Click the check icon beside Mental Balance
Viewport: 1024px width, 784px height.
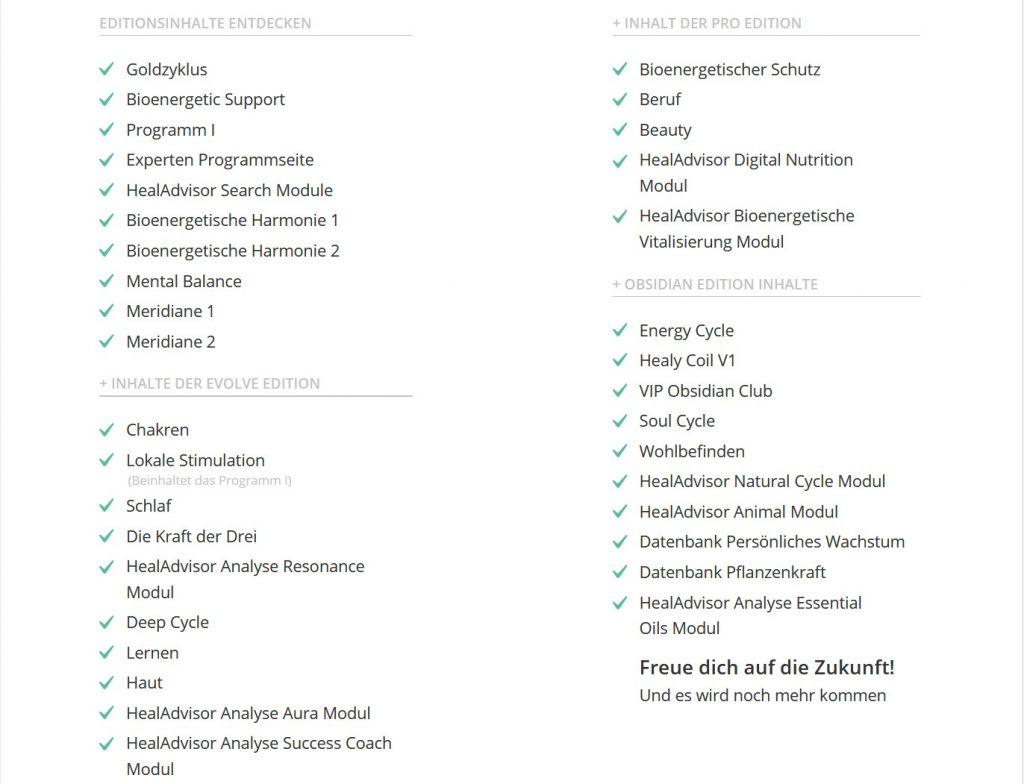[x=106, y=282]
